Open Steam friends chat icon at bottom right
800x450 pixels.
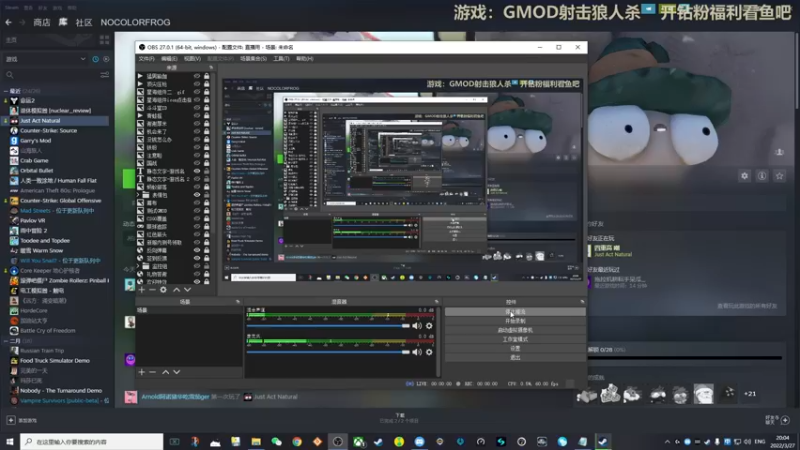pos(785,420)
